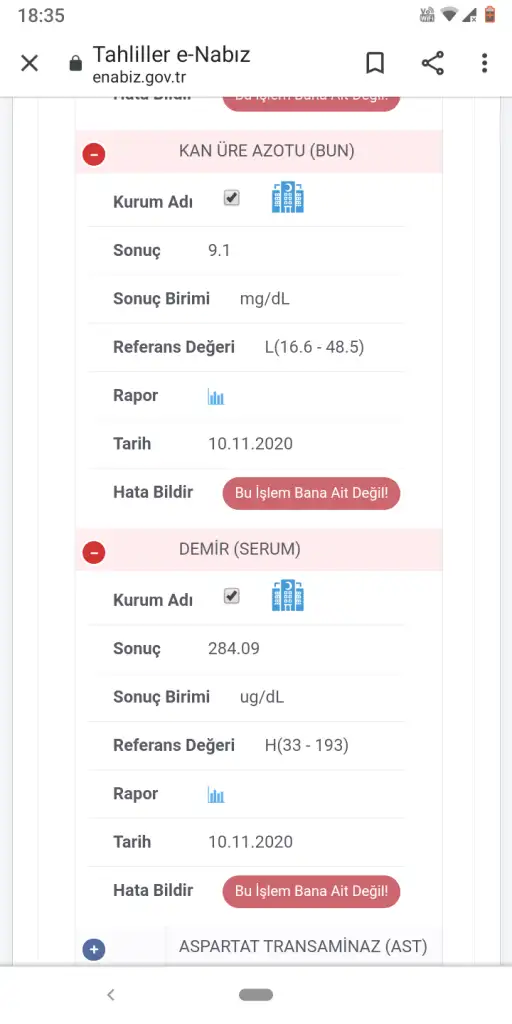Toggle Kurum Adı checkbox in DEMİR section
The width and height of the screenshot is (512, 1024).
[232, 596]
